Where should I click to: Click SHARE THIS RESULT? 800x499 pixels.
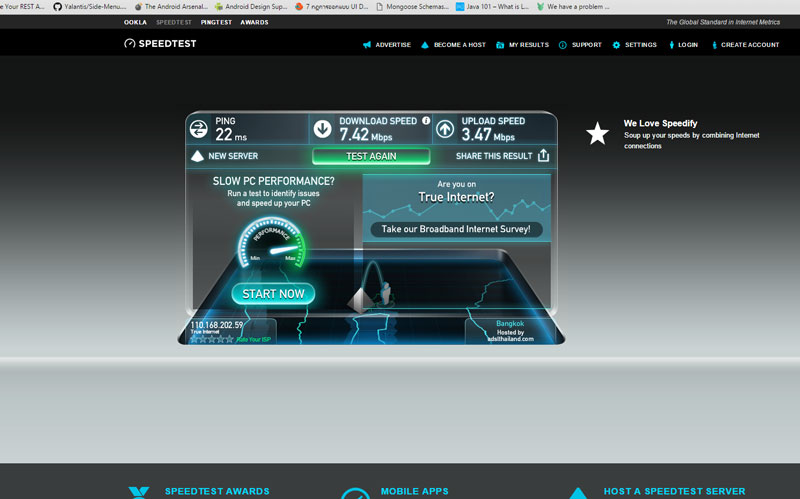pos(494,156)
